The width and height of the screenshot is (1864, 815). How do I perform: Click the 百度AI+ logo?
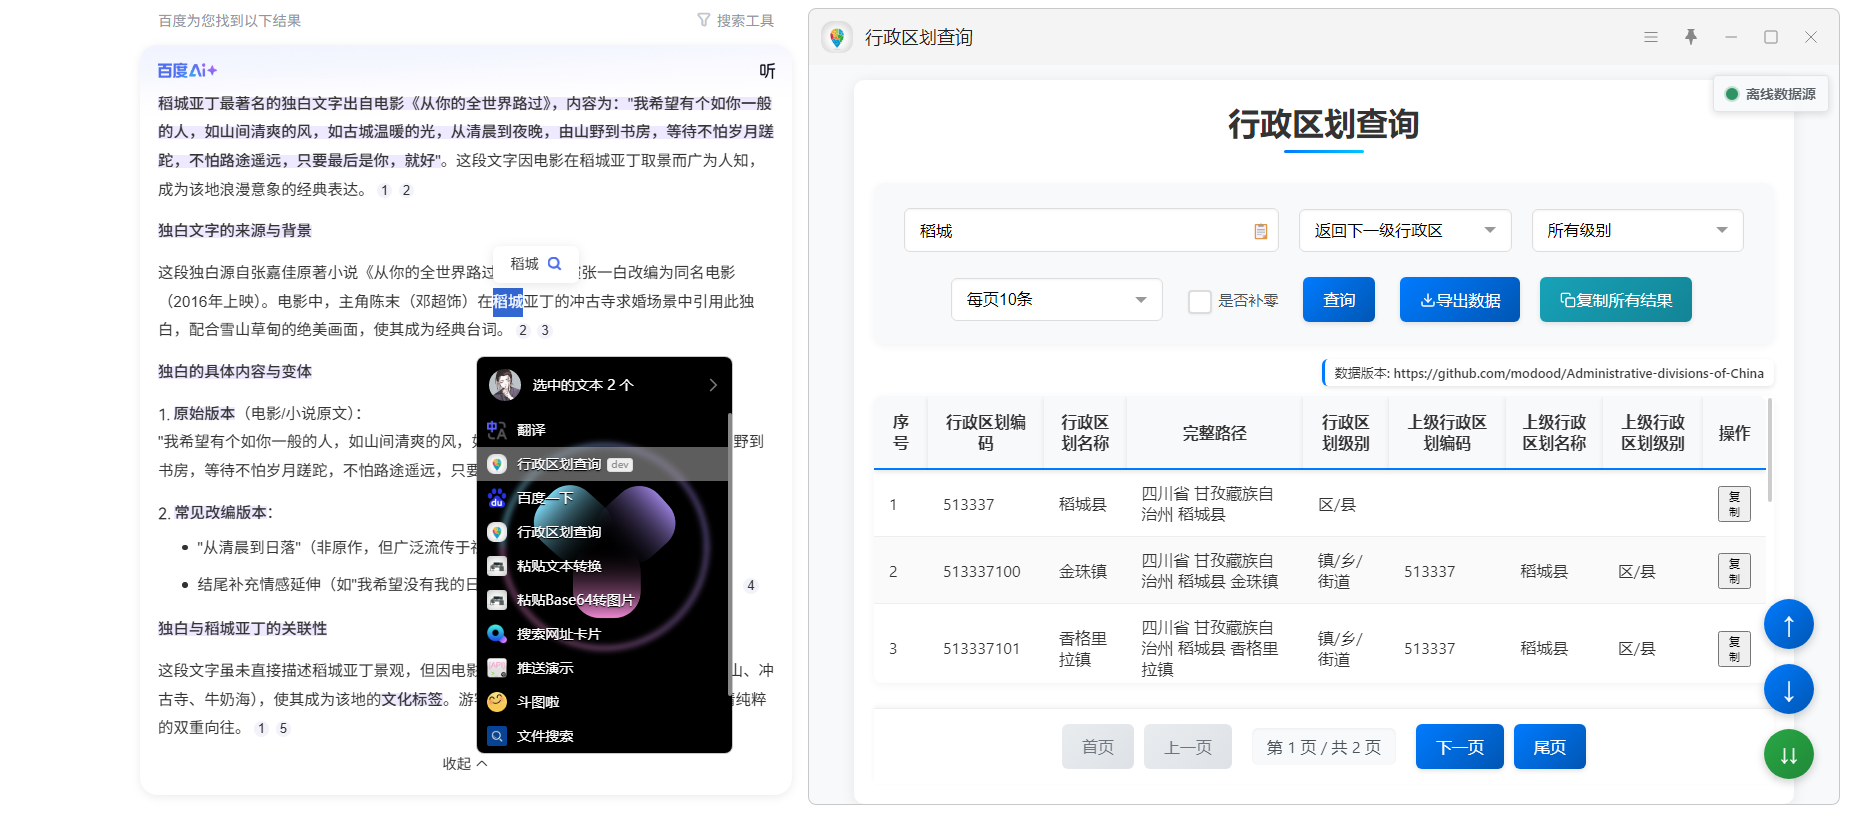coord(187,71)
